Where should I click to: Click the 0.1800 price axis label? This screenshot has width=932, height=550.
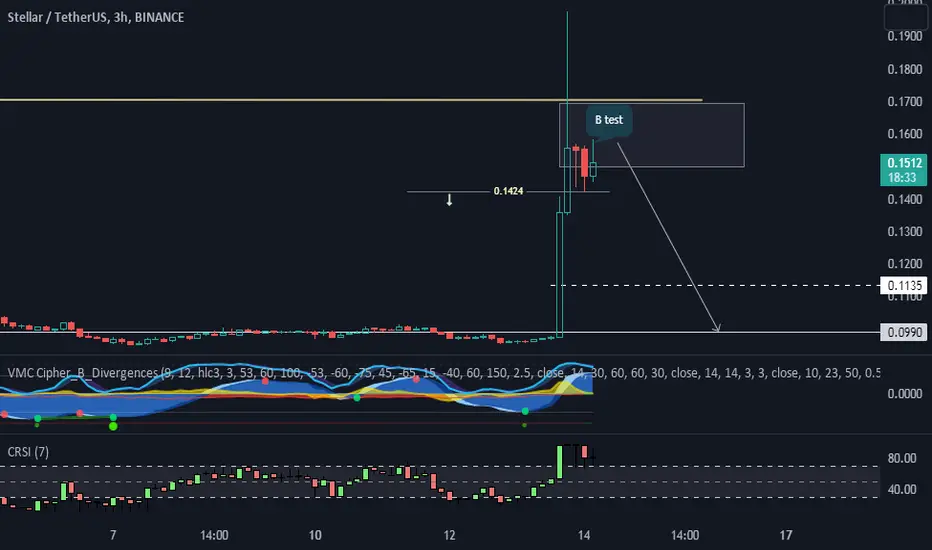coord(905,70)
